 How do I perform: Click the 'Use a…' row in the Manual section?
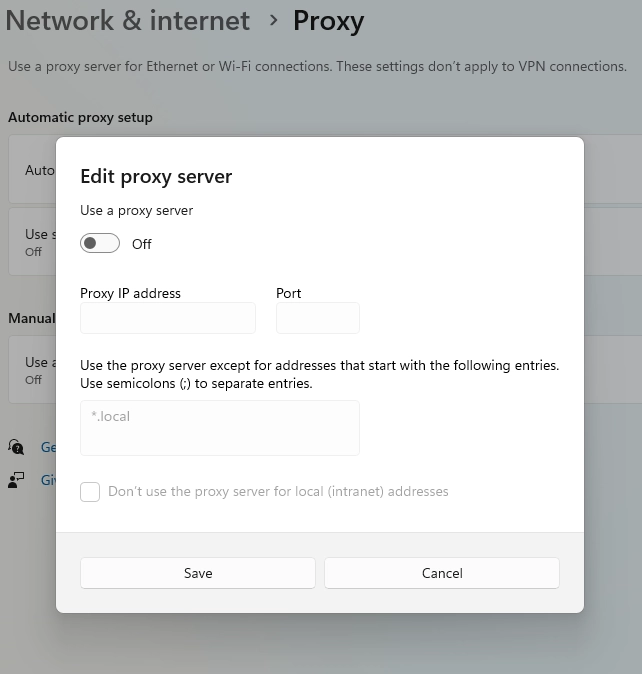(32, 370)
